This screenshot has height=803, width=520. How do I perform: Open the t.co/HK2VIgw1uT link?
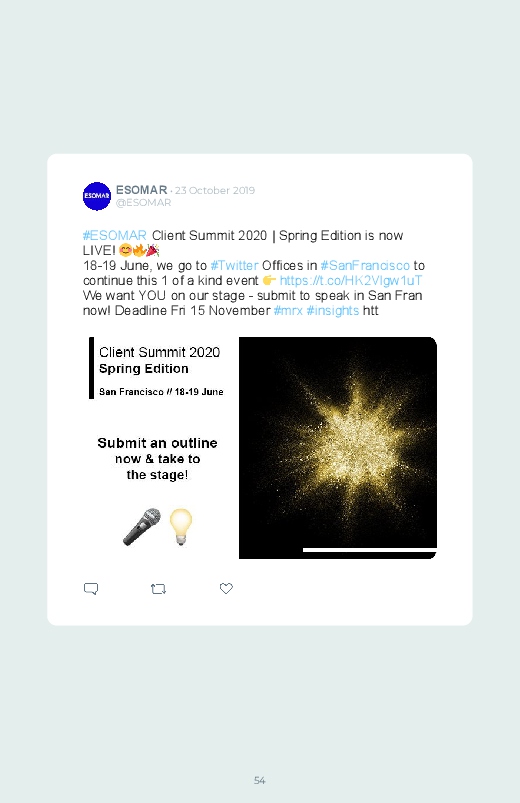coord(351,280)
